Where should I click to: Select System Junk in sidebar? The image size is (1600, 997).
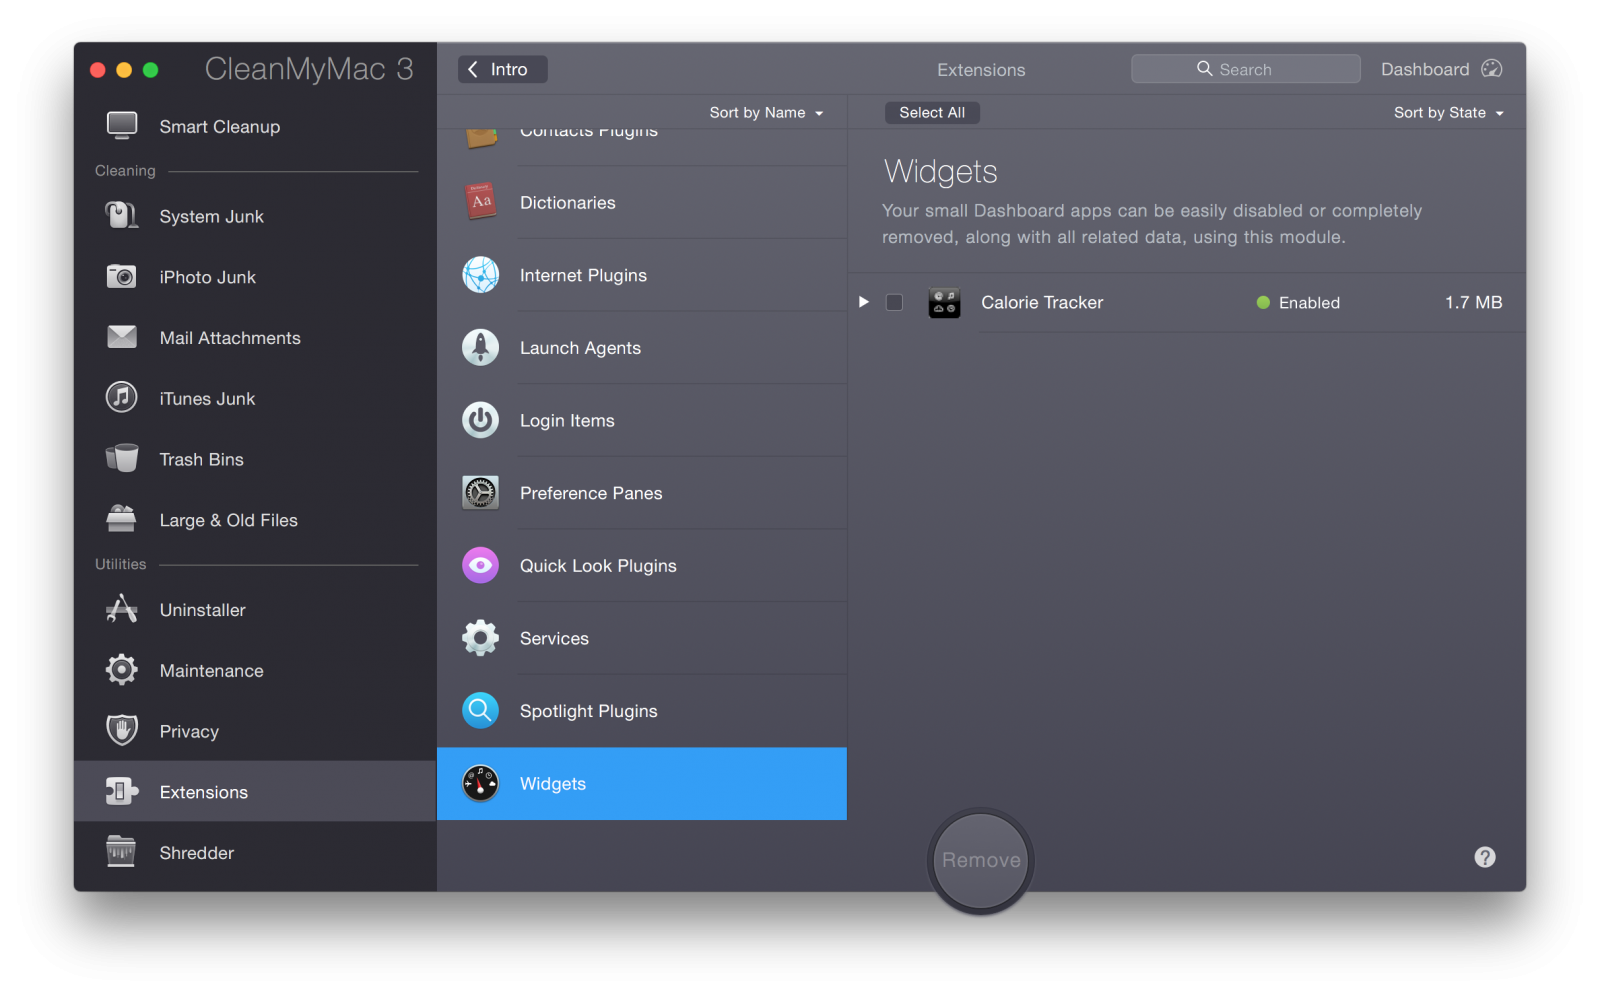pyautogui.click(x=255, y=216)
